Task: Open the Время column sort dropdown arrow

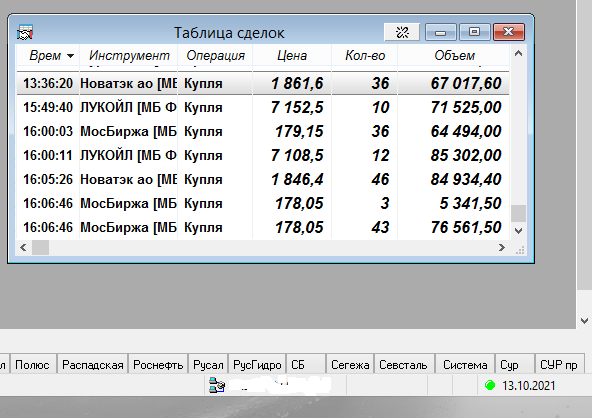Action: 70,56
